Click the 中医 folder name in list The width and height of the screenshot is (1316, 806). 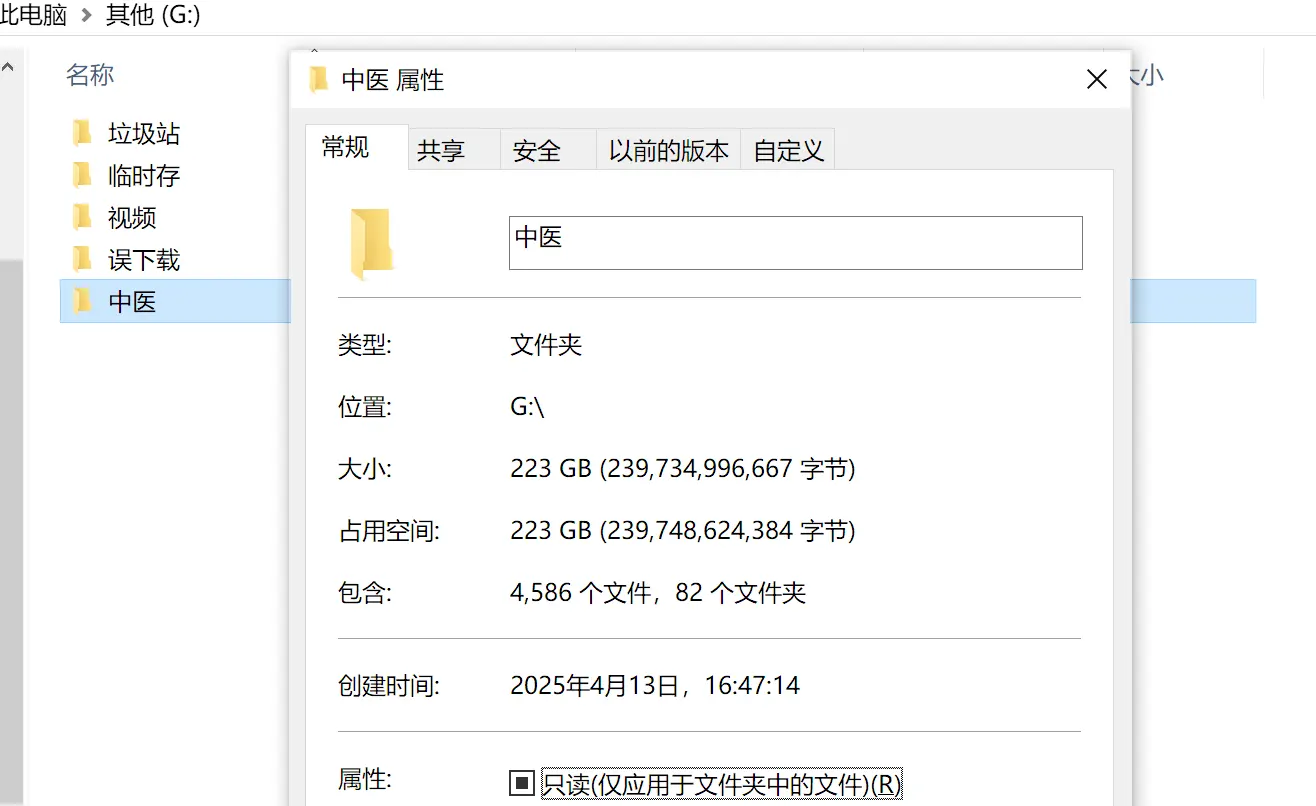(x=132, y=301)
